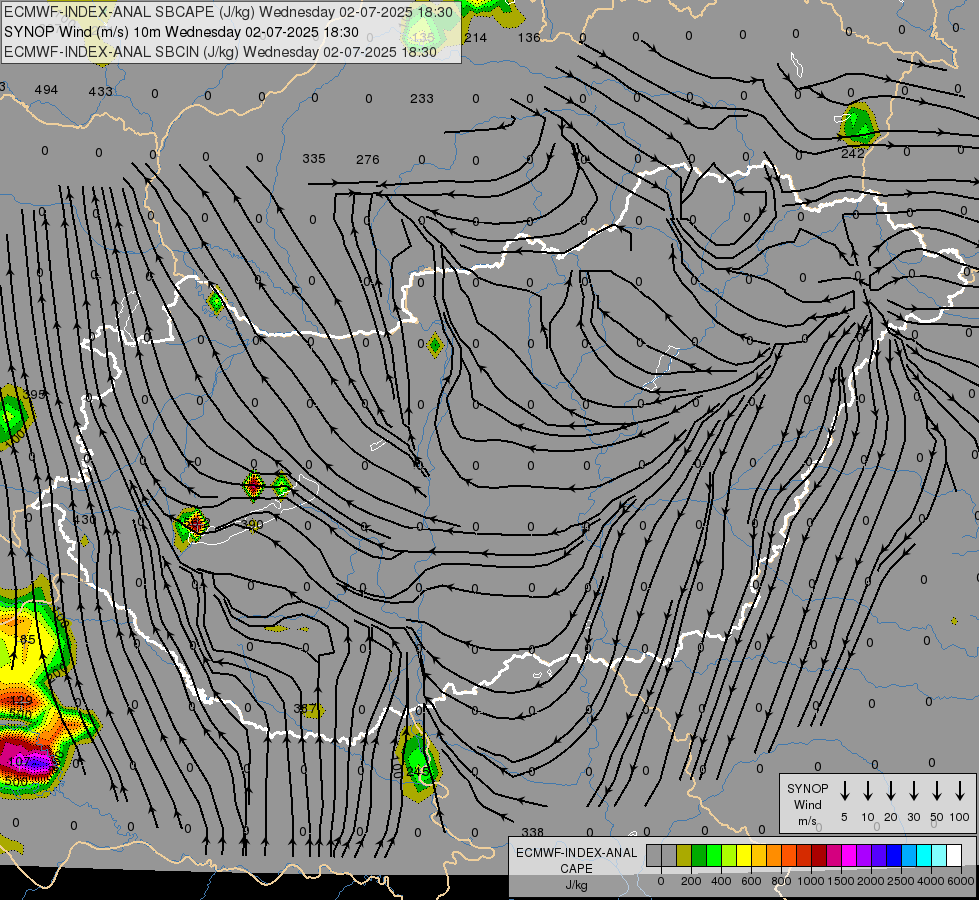Click the 2500 label on the CAPE scale
The width and height of the screenshot is (979, 900).
click(901, 881)
